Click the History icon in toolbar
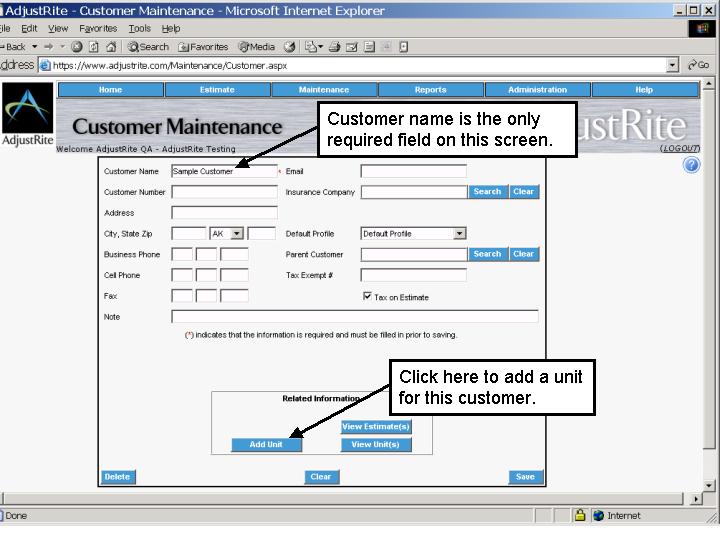The height and width of the screenshot is (540, 720). click(x=289, y=47)
